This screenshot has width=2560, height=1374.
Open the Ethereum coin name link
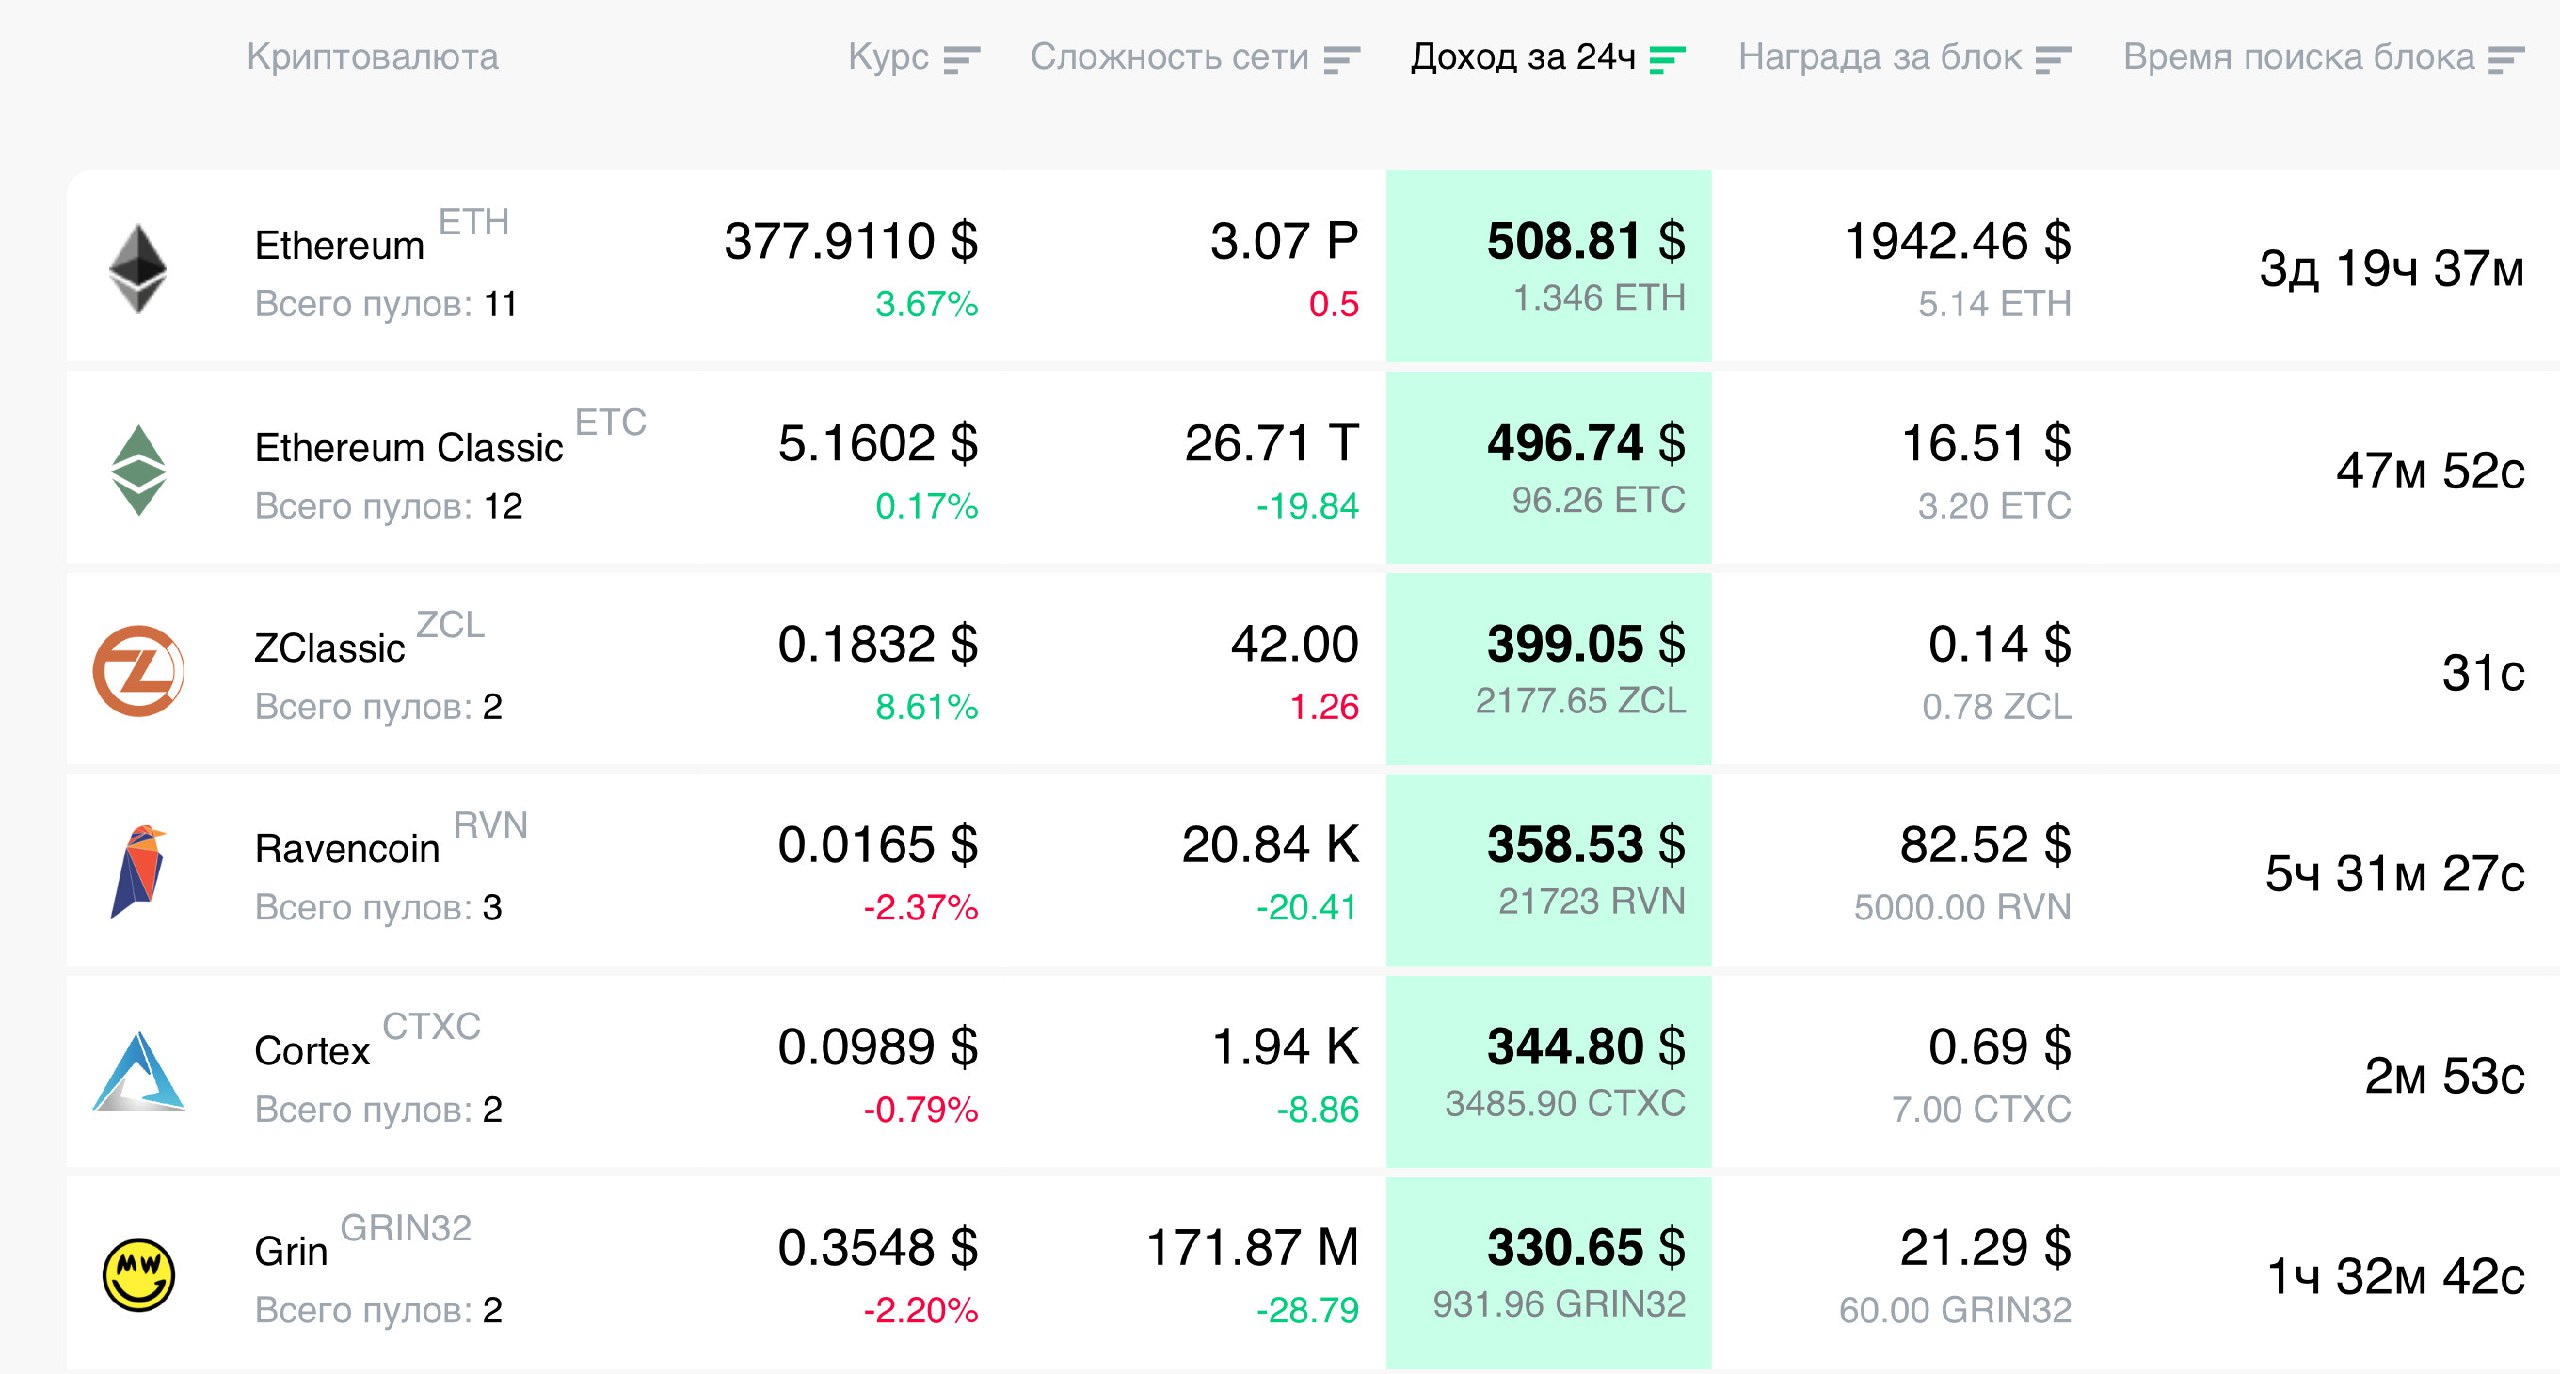point(340,246)
